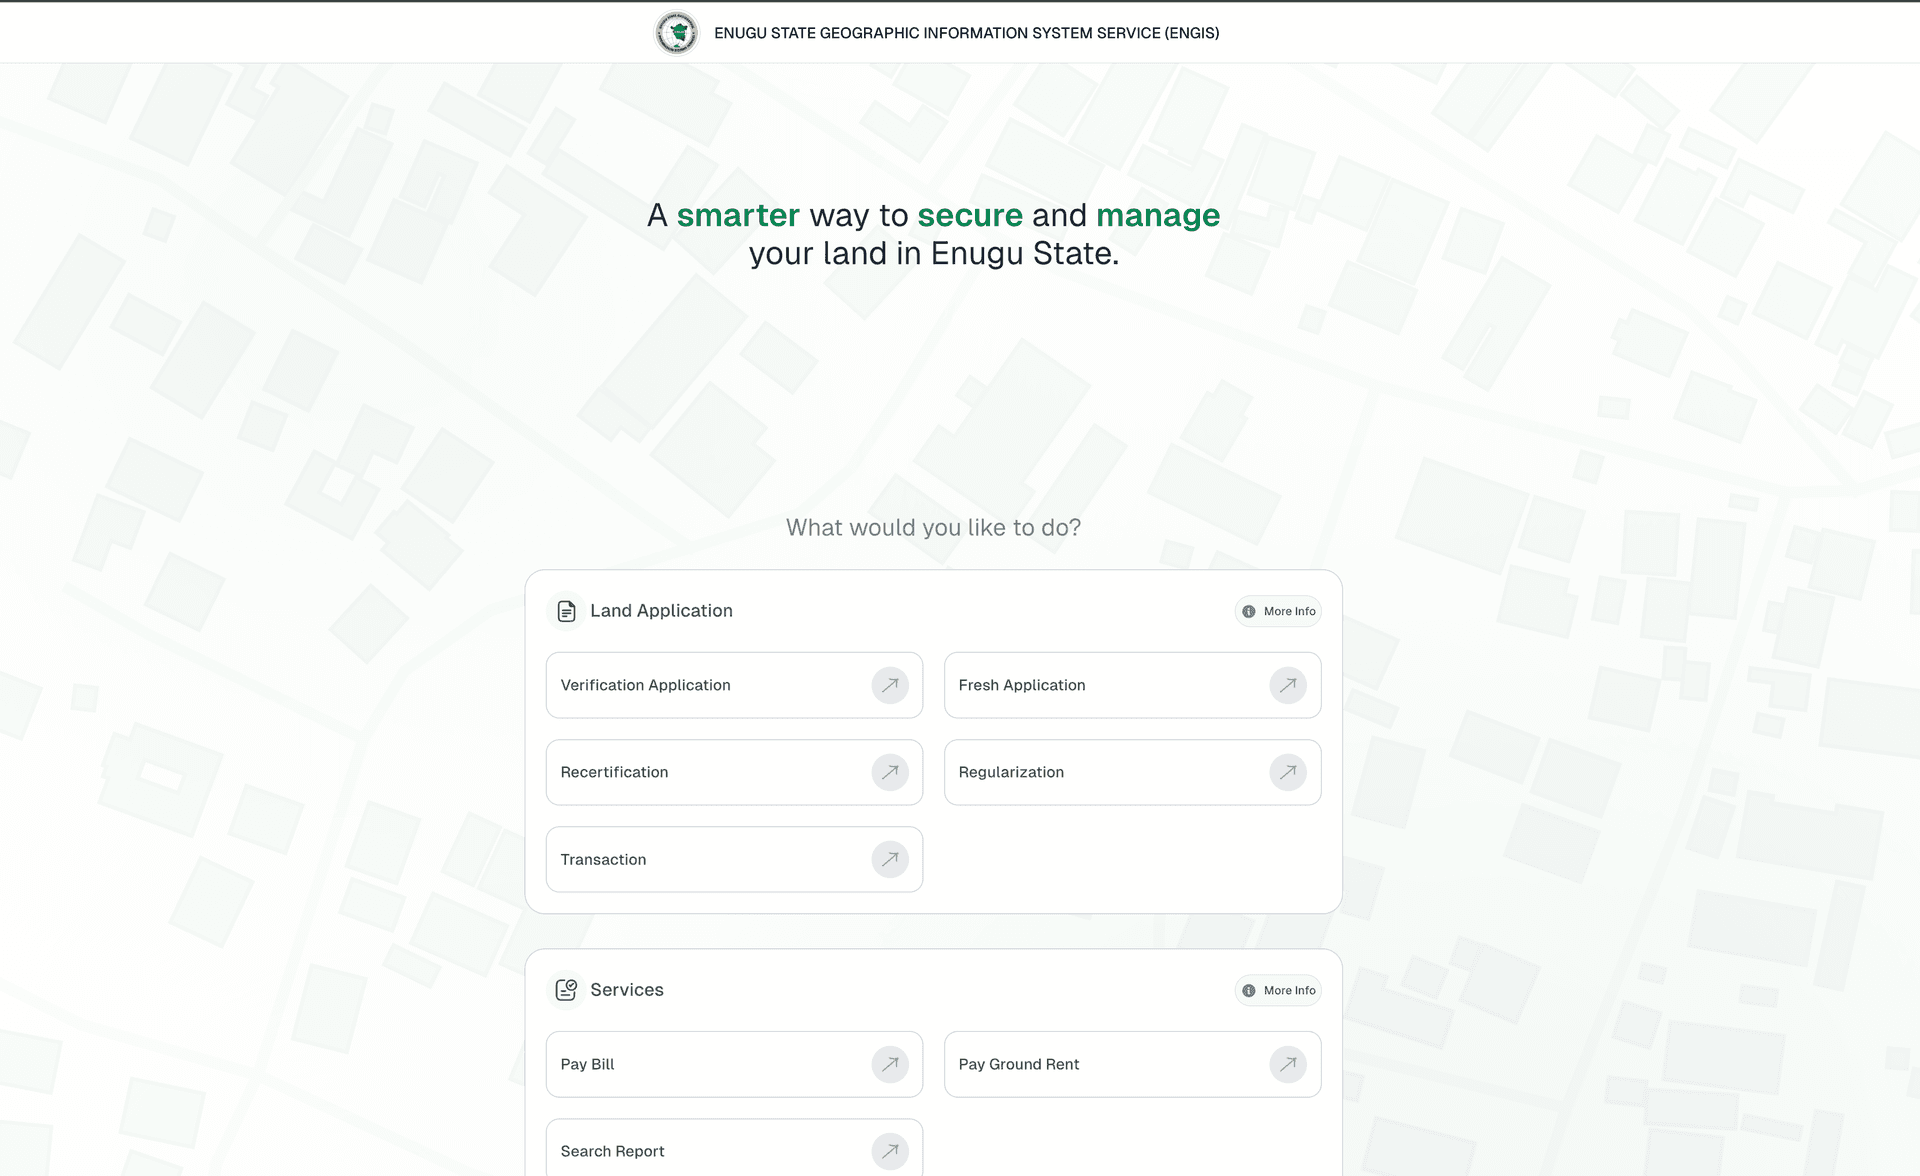Open More Info for Land Application
The height and width of the screenshot is (1176, 1920).
click(1278, 611)
